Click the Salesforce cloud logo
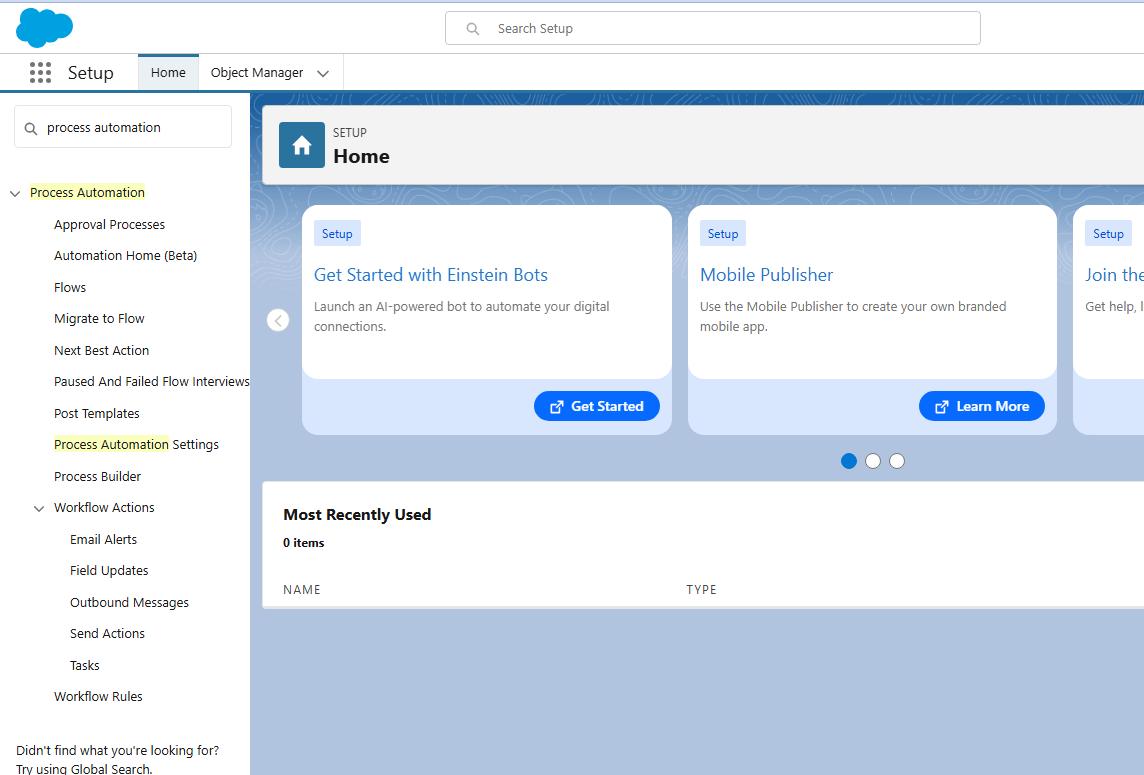The height and width of the screenshot is (775, 1144). [44, 27]
